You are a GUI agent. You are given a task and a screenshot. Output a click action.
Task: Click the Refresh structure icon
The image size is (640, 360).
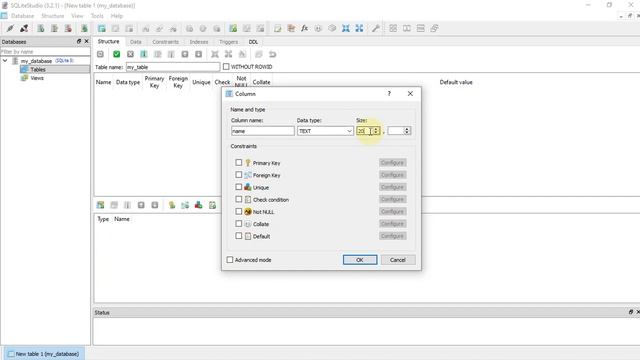(x=100, y=54)
